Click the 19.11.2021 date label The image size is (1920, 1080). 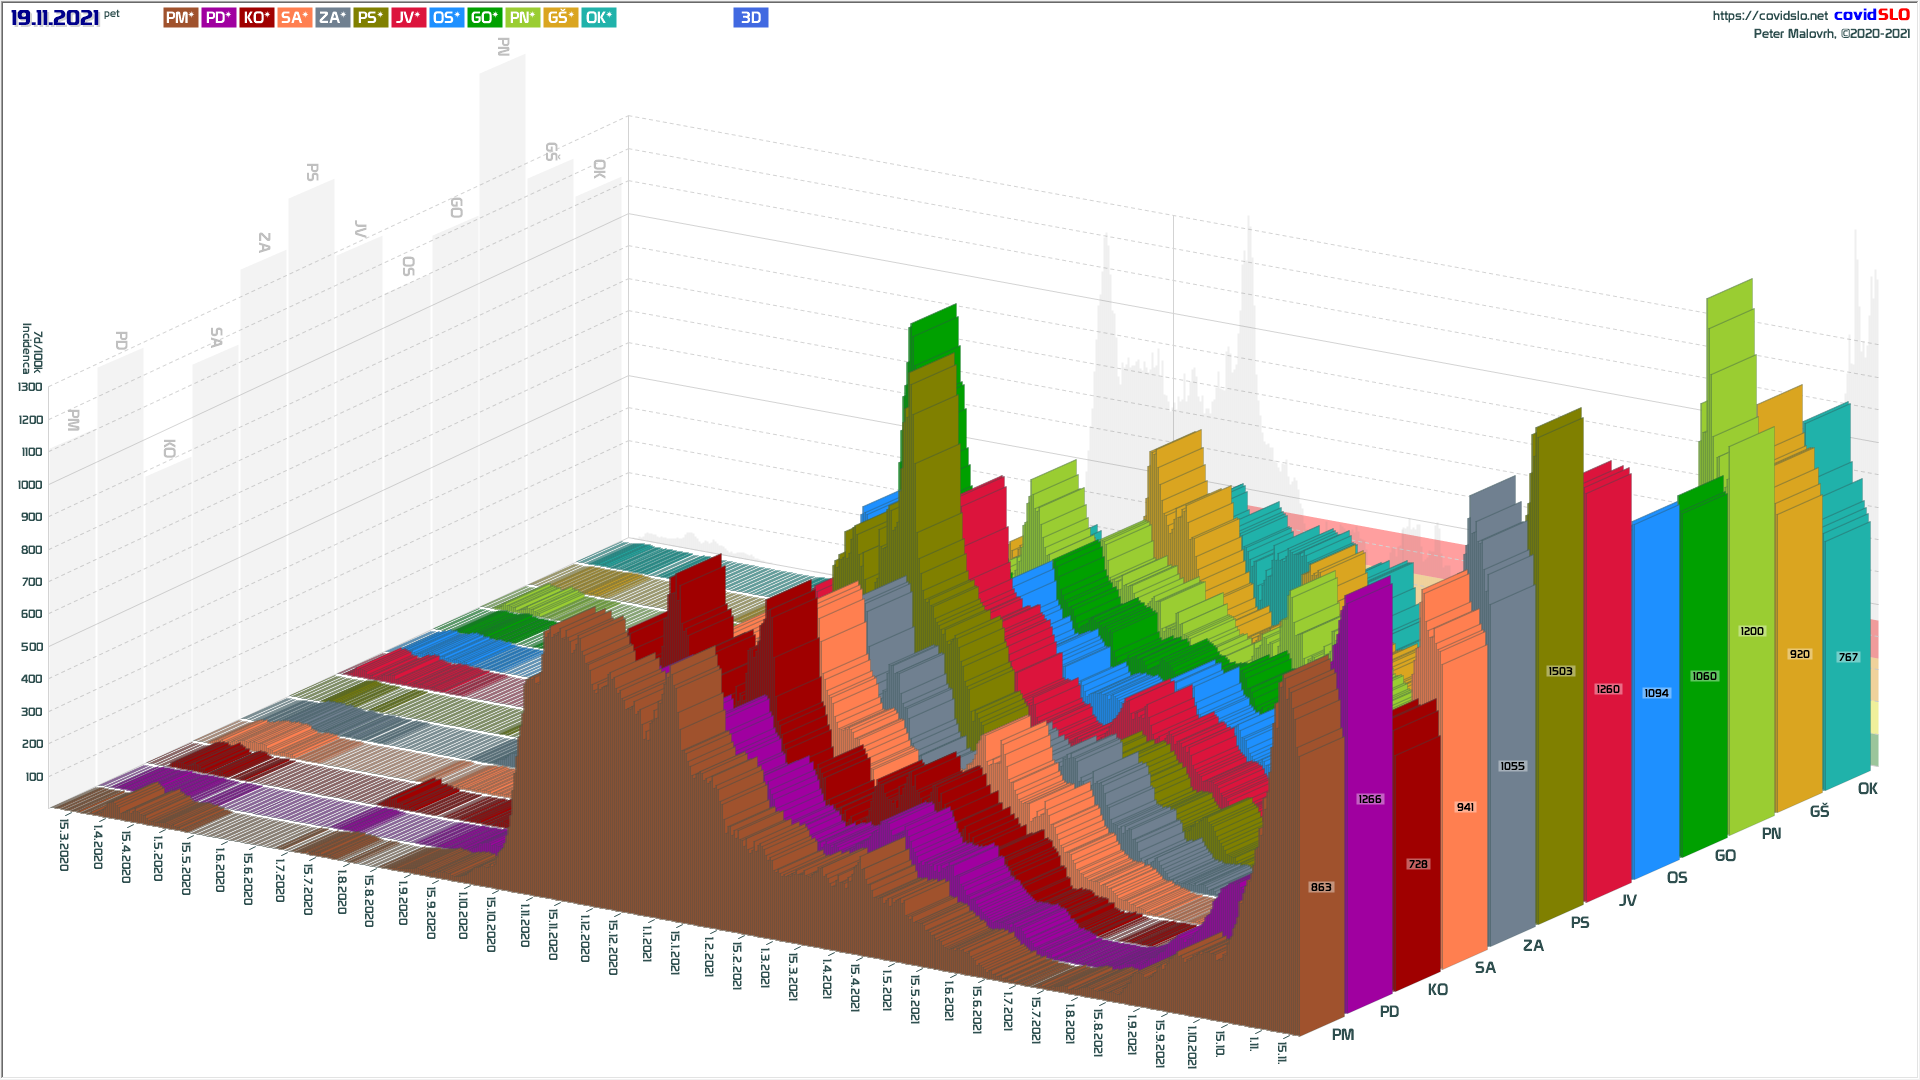pos(55,18)
